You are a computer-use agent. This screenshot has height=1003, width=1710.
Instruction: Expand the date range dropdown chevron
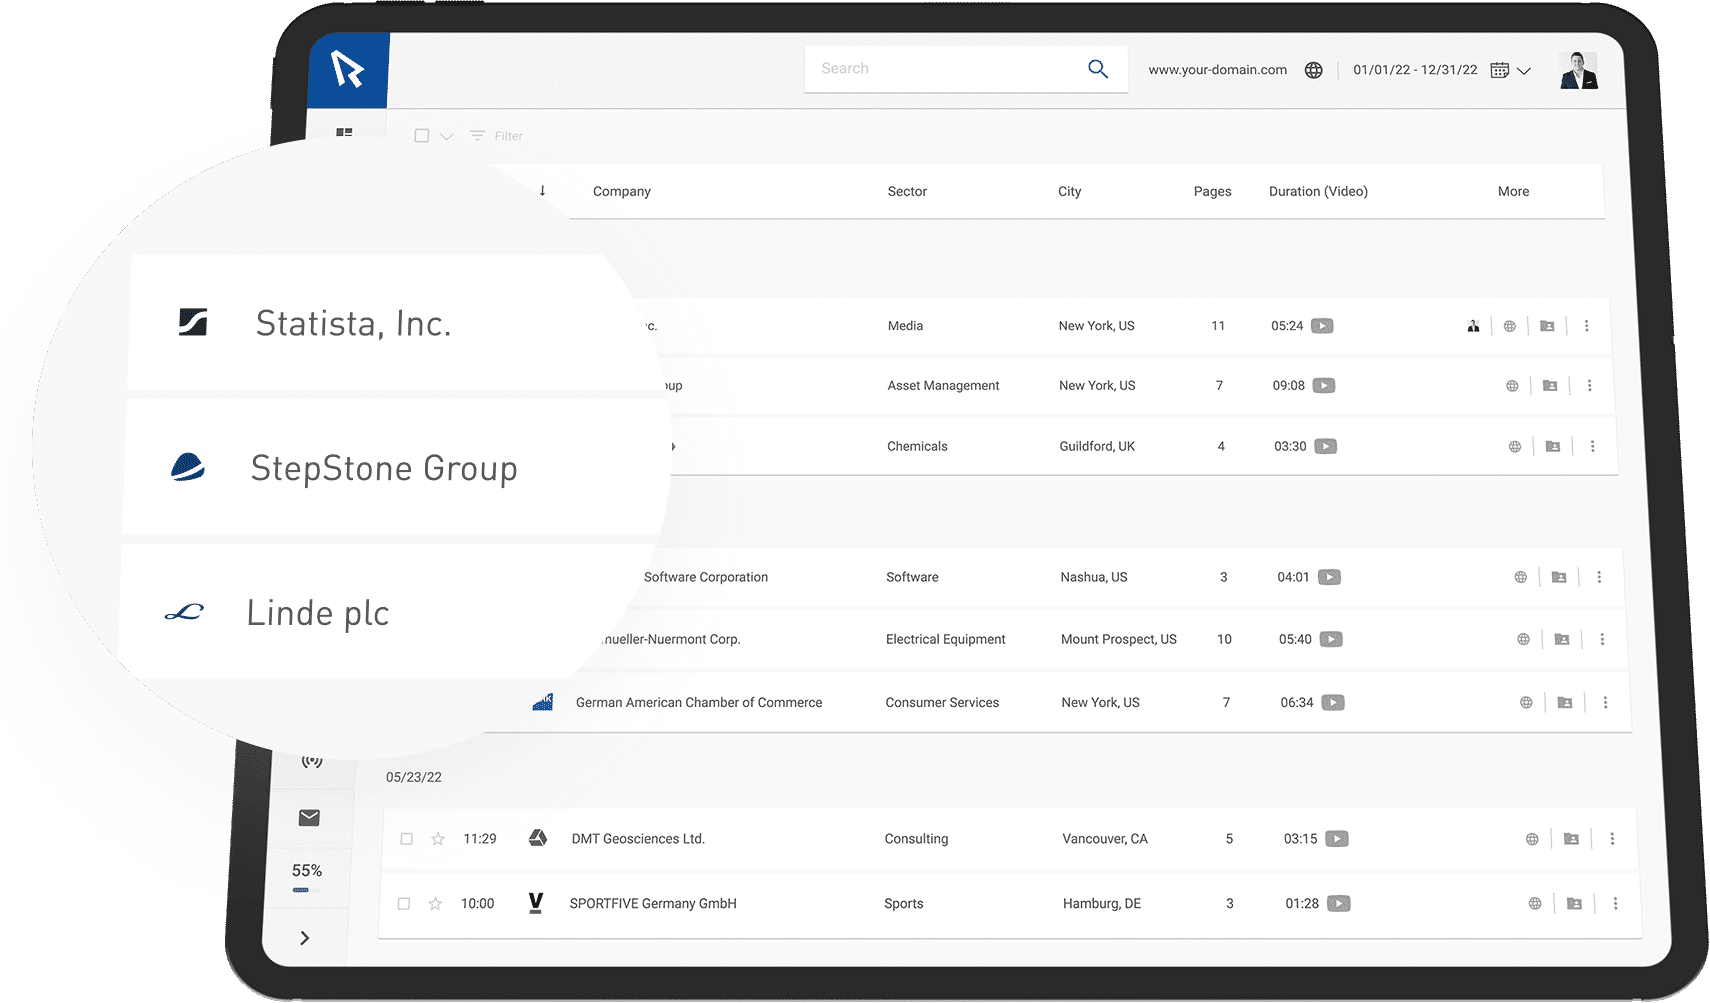tap(1524, 71)
